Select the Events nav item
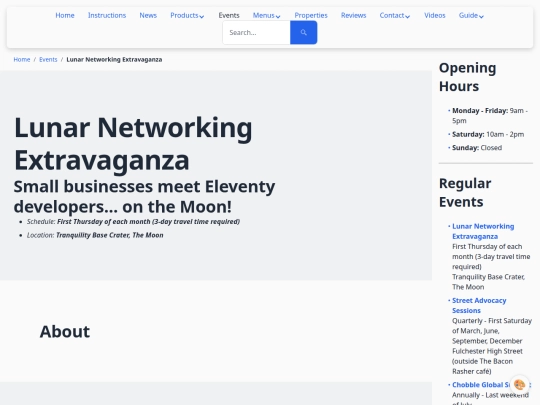The width and height of the screenshot is (540, 405). [x=229, y=15]
